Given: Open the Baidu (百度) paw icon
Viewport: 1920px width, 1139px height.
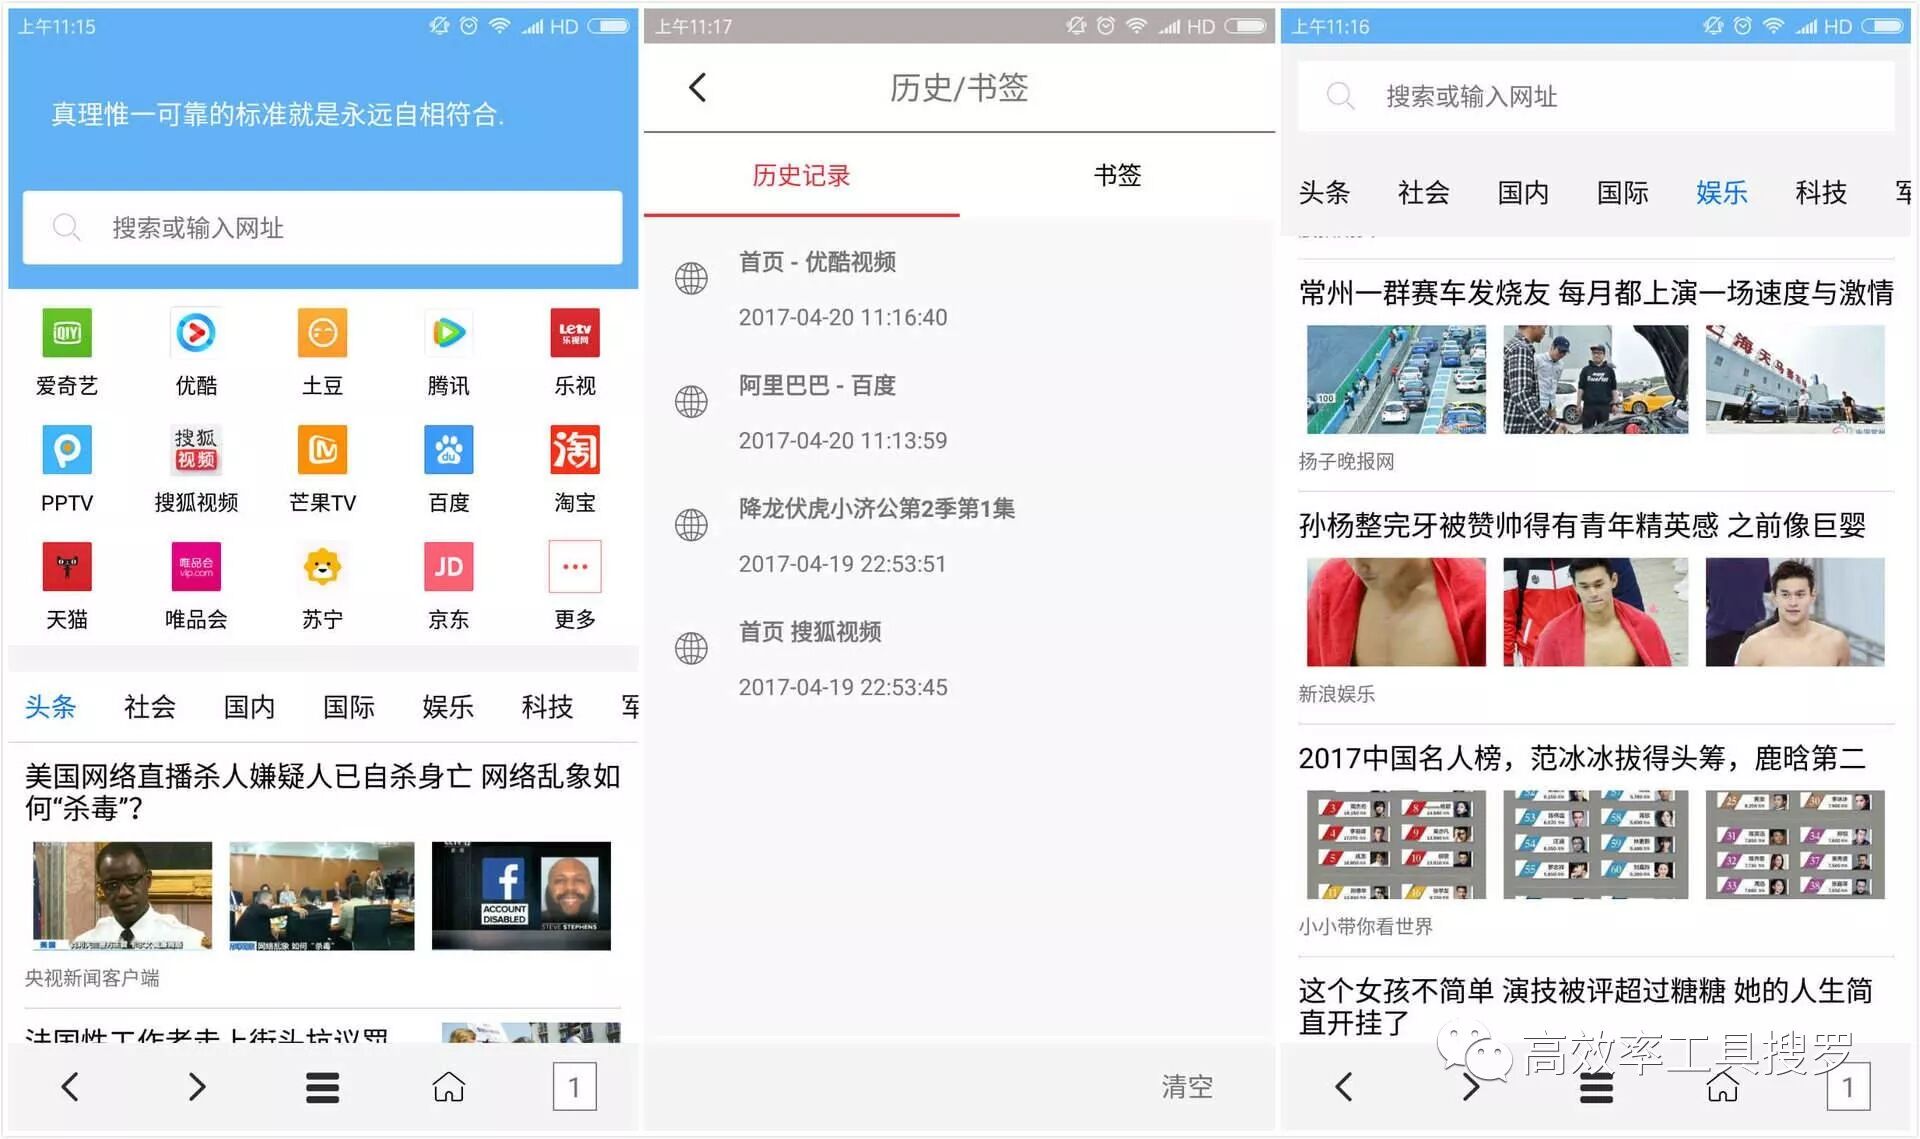Looking at the screenshot, I should [x=448, y=450].
